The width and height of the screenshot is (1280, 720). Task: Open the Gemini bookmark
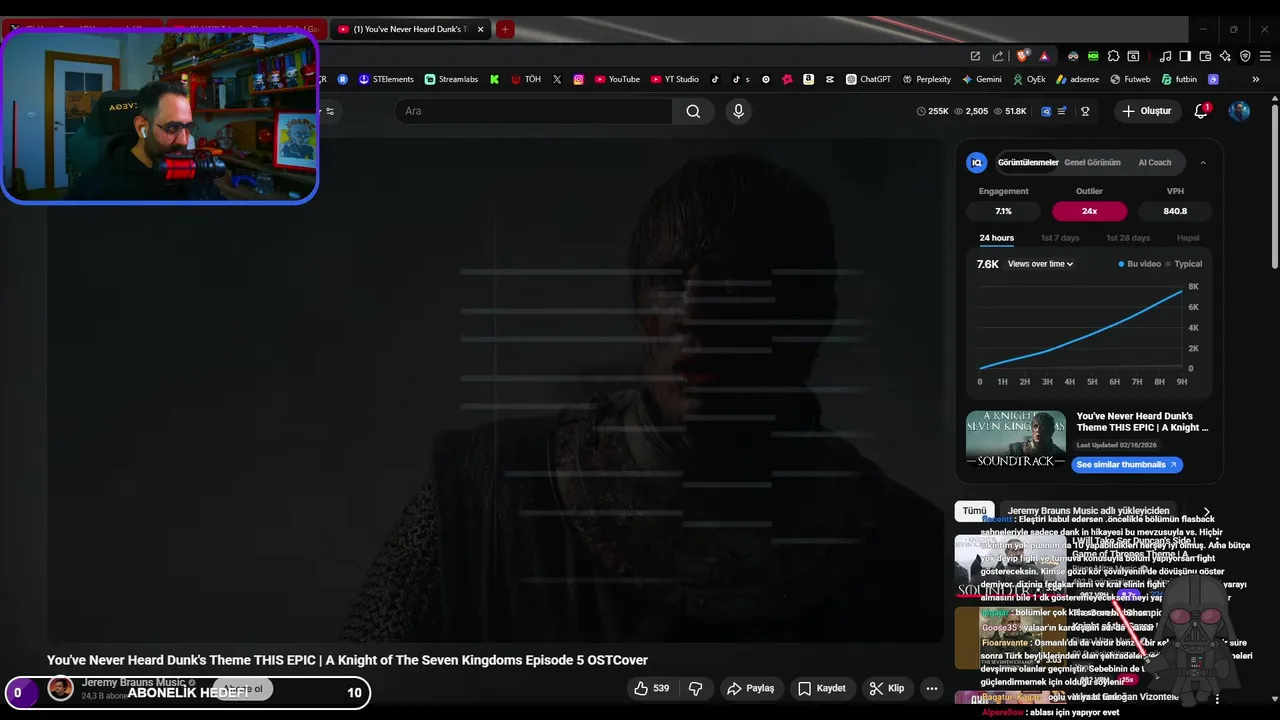[982, 79]
